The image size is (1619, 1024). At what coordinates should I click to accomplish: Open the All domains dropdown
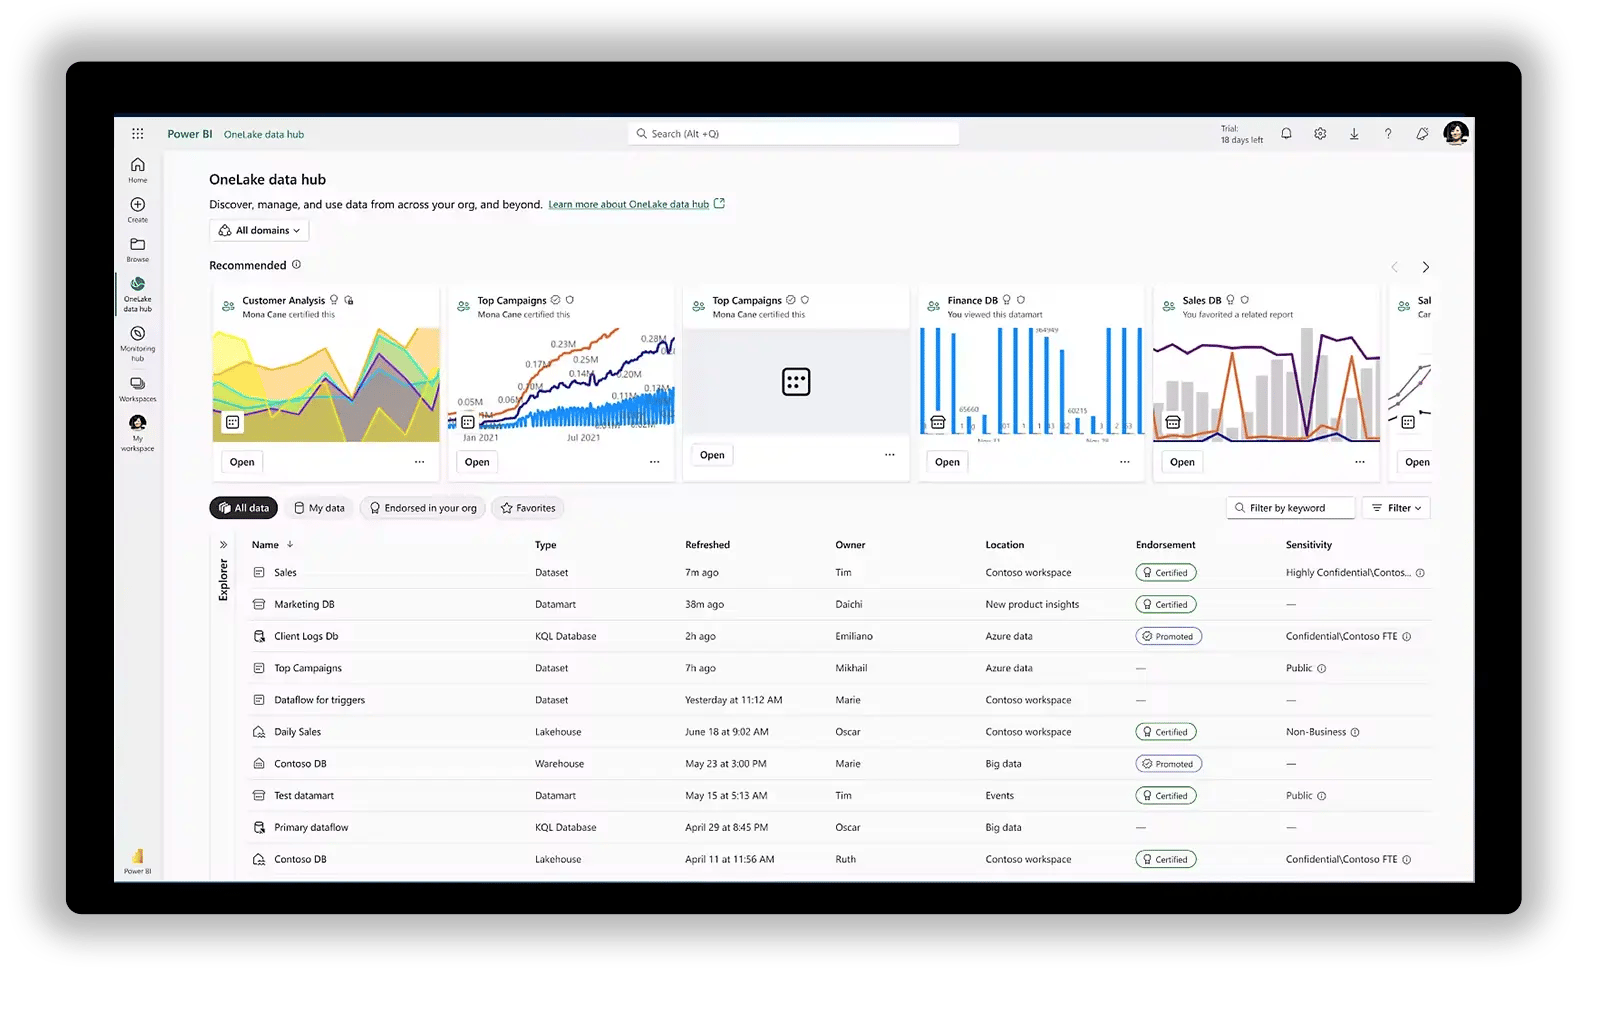coord(260,230)
